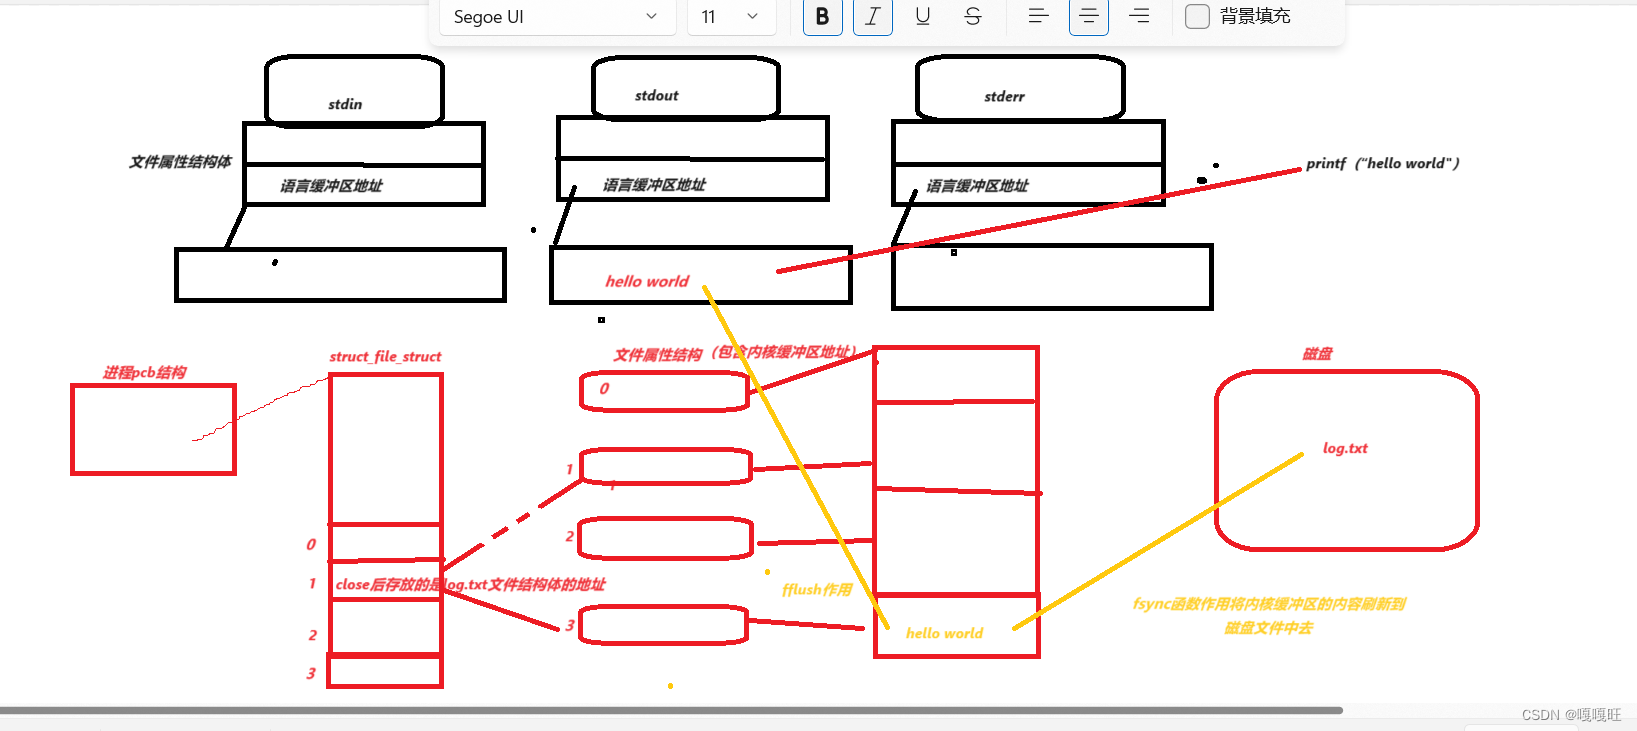Select the stdout label
The width and height of the screenshot is (1637, 731).
(657, 96)
